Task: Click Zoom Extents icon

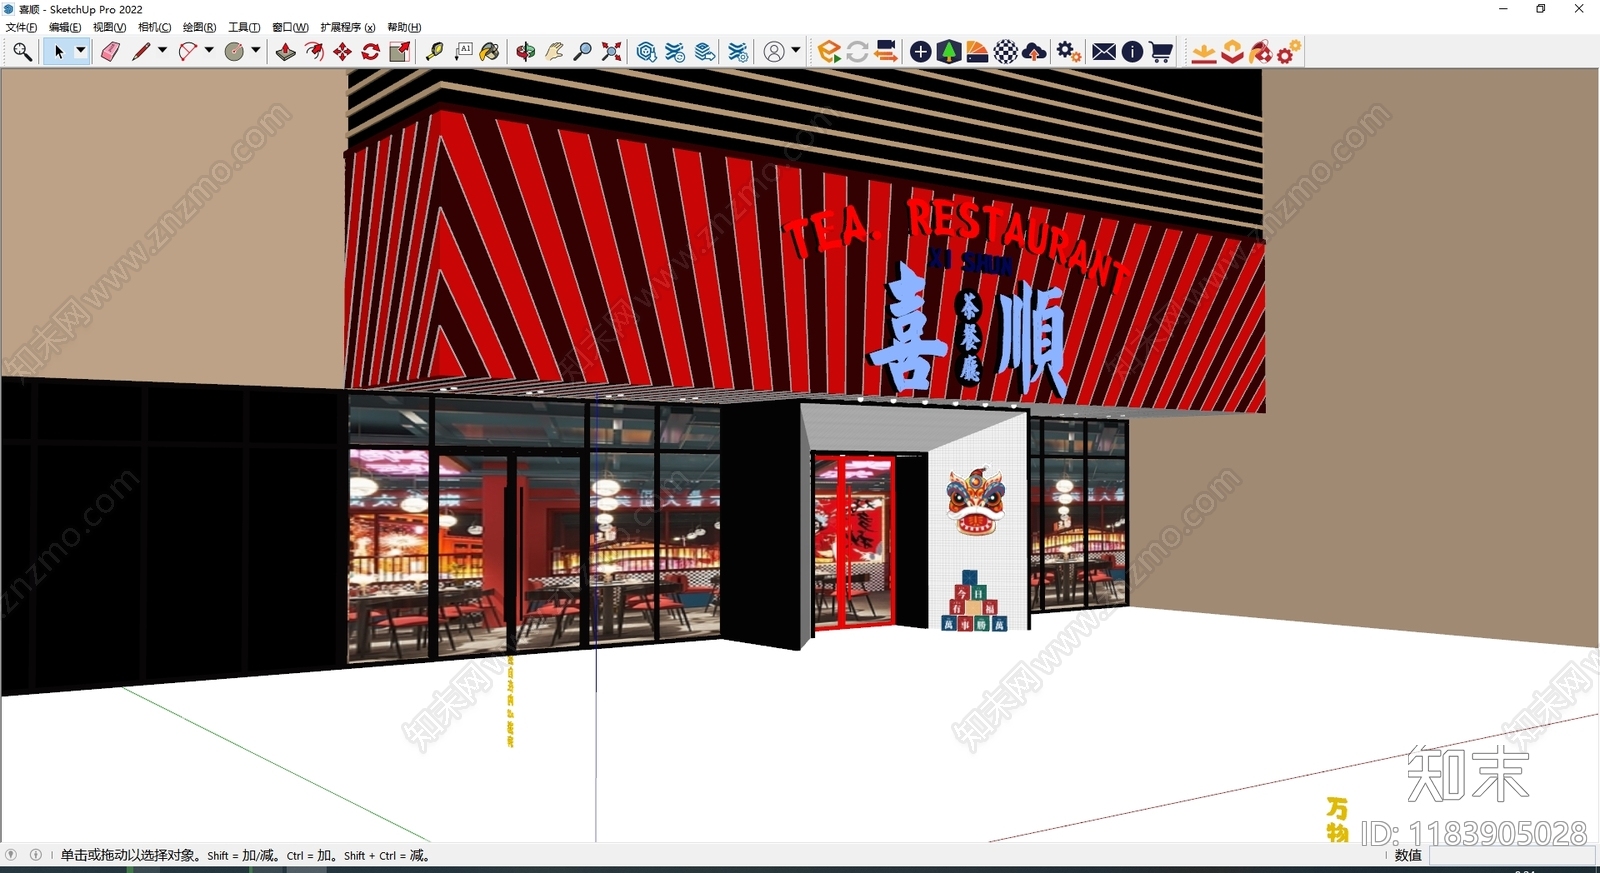Action: pyautogui.click(x=611, y=52)
